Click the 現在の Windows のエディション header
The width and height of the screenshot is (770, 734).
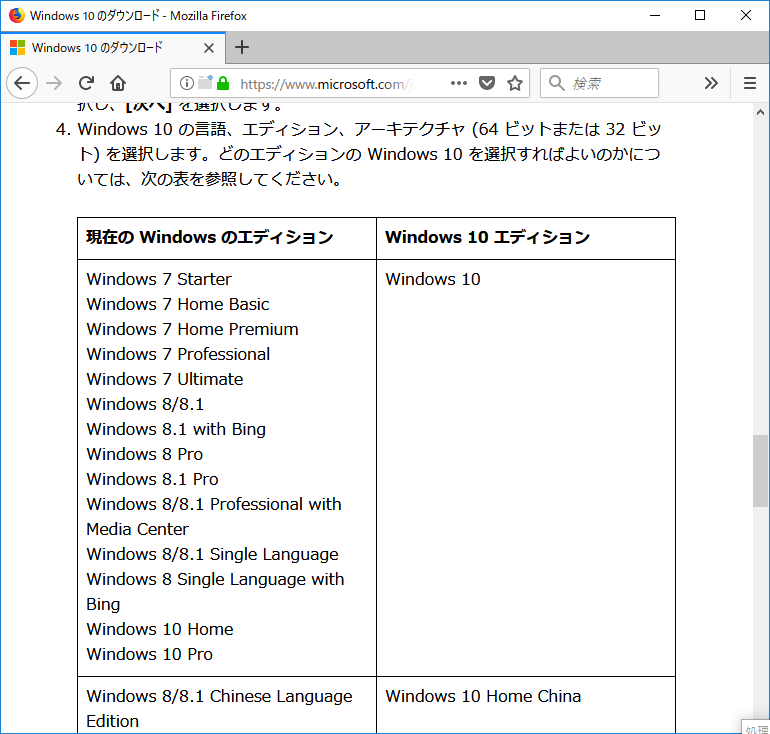pos(210,237)
